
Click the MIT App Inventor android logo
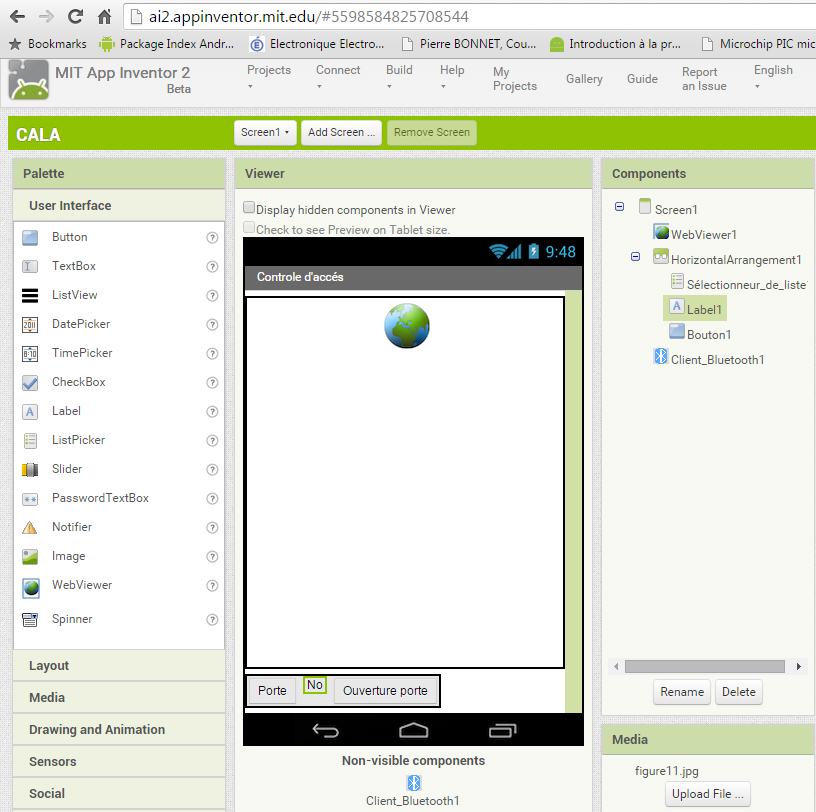click(x=28, y=80)
